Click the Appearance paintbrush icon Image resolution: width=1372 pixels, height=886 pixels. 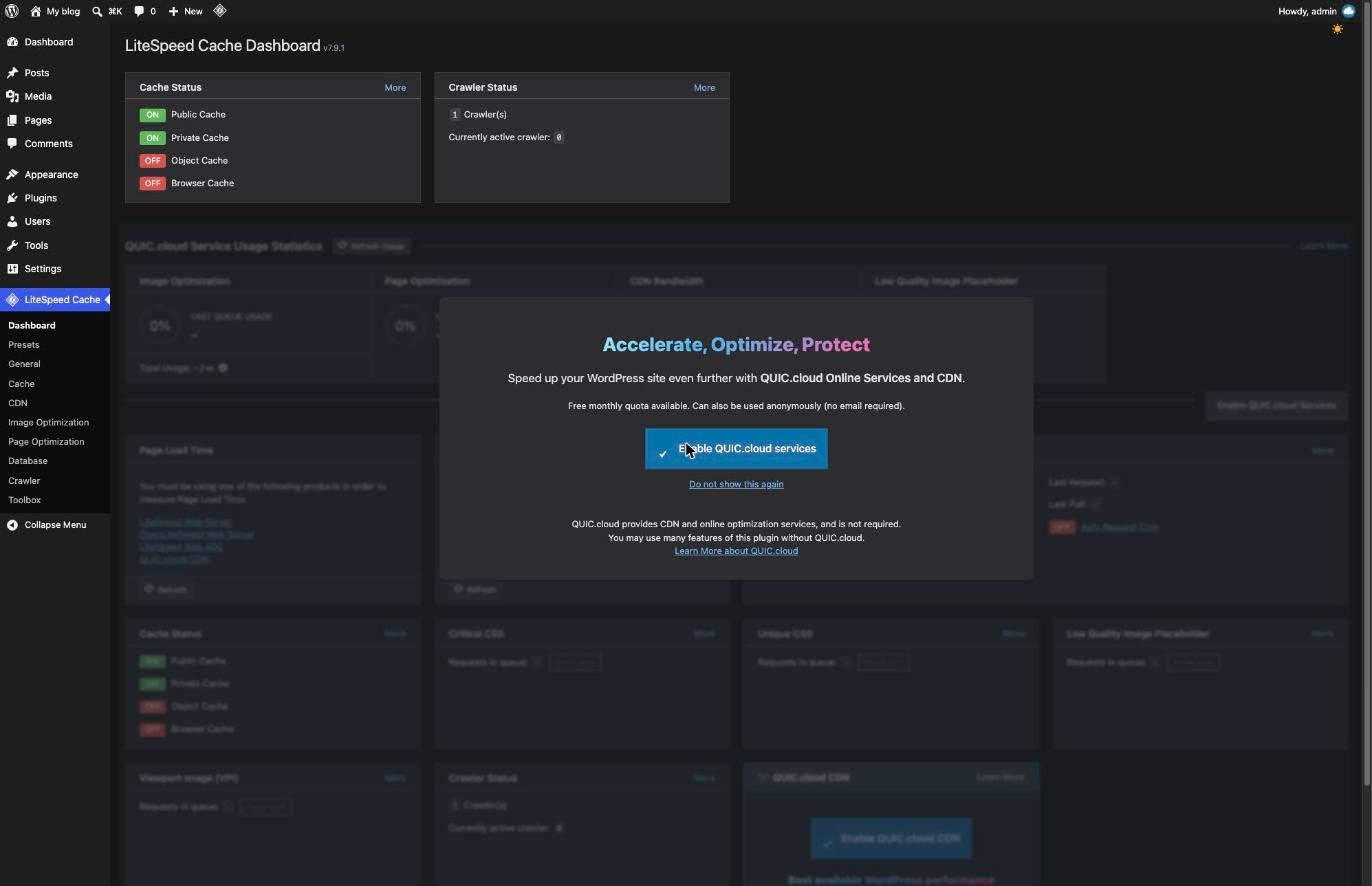tap(12, 175)
